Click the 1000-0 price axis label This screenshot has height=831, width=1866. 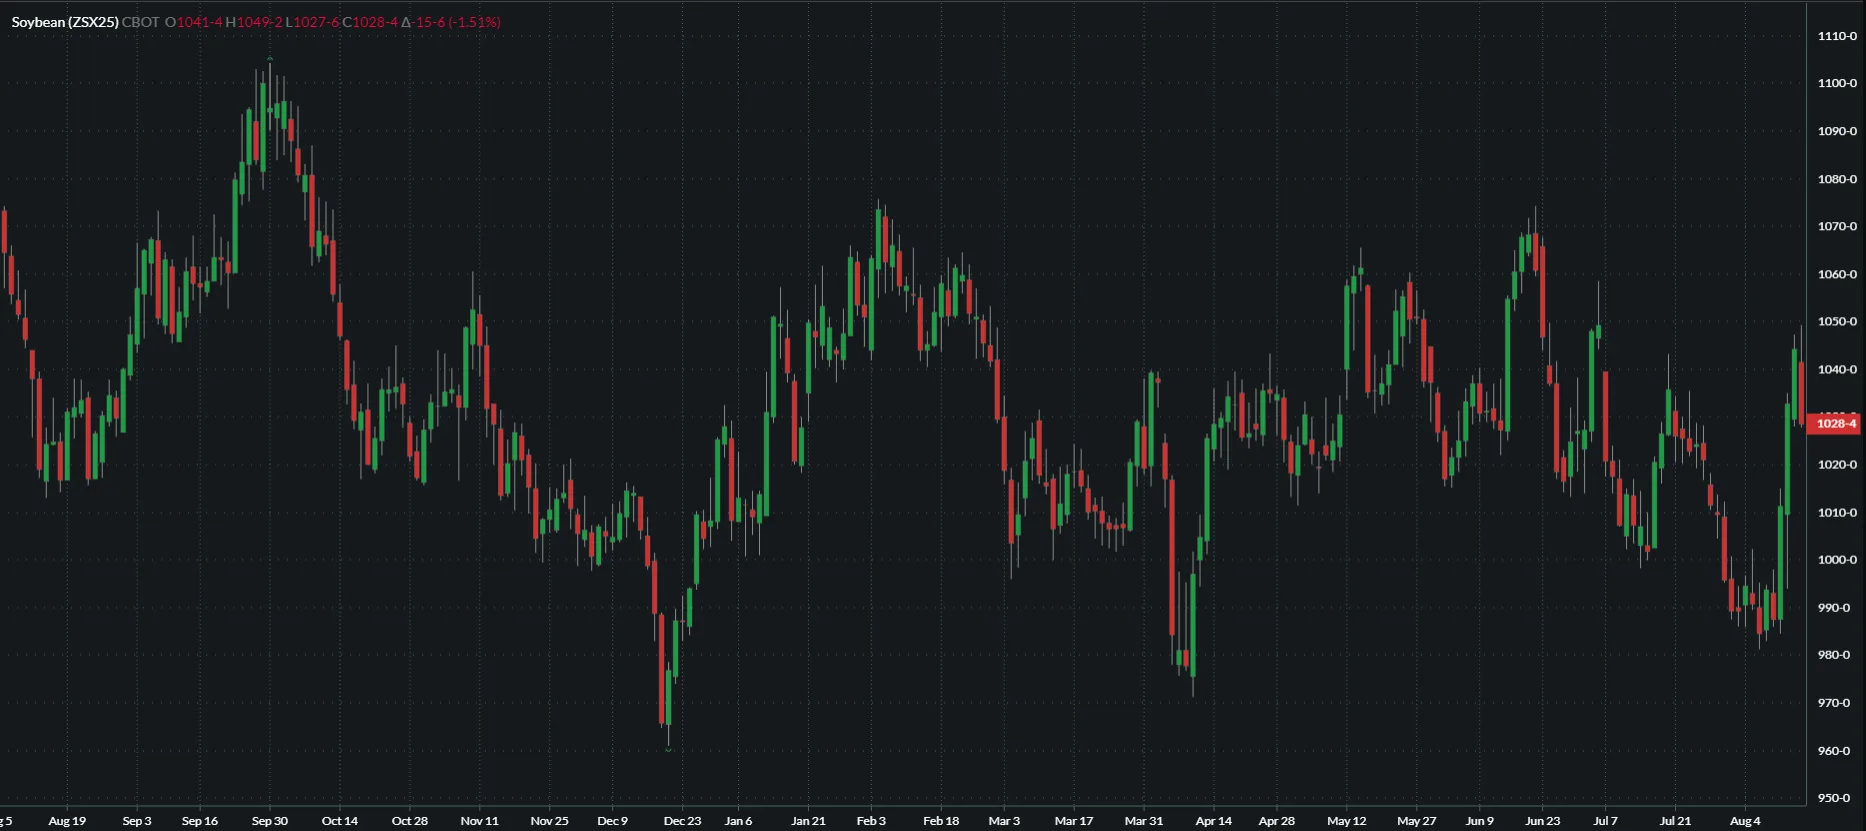coord(1837,560)
